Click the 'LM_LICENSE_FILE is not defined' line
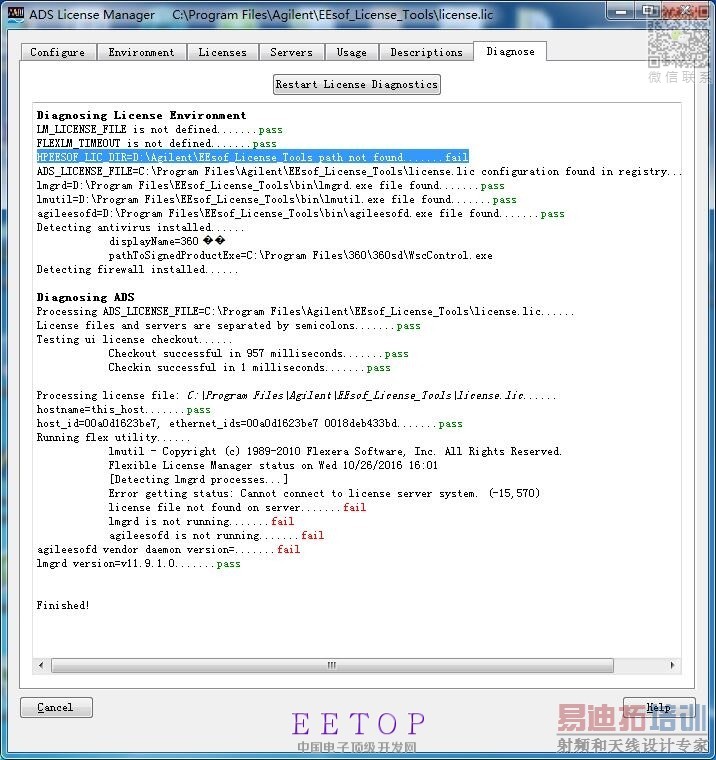 coord(159,129)
